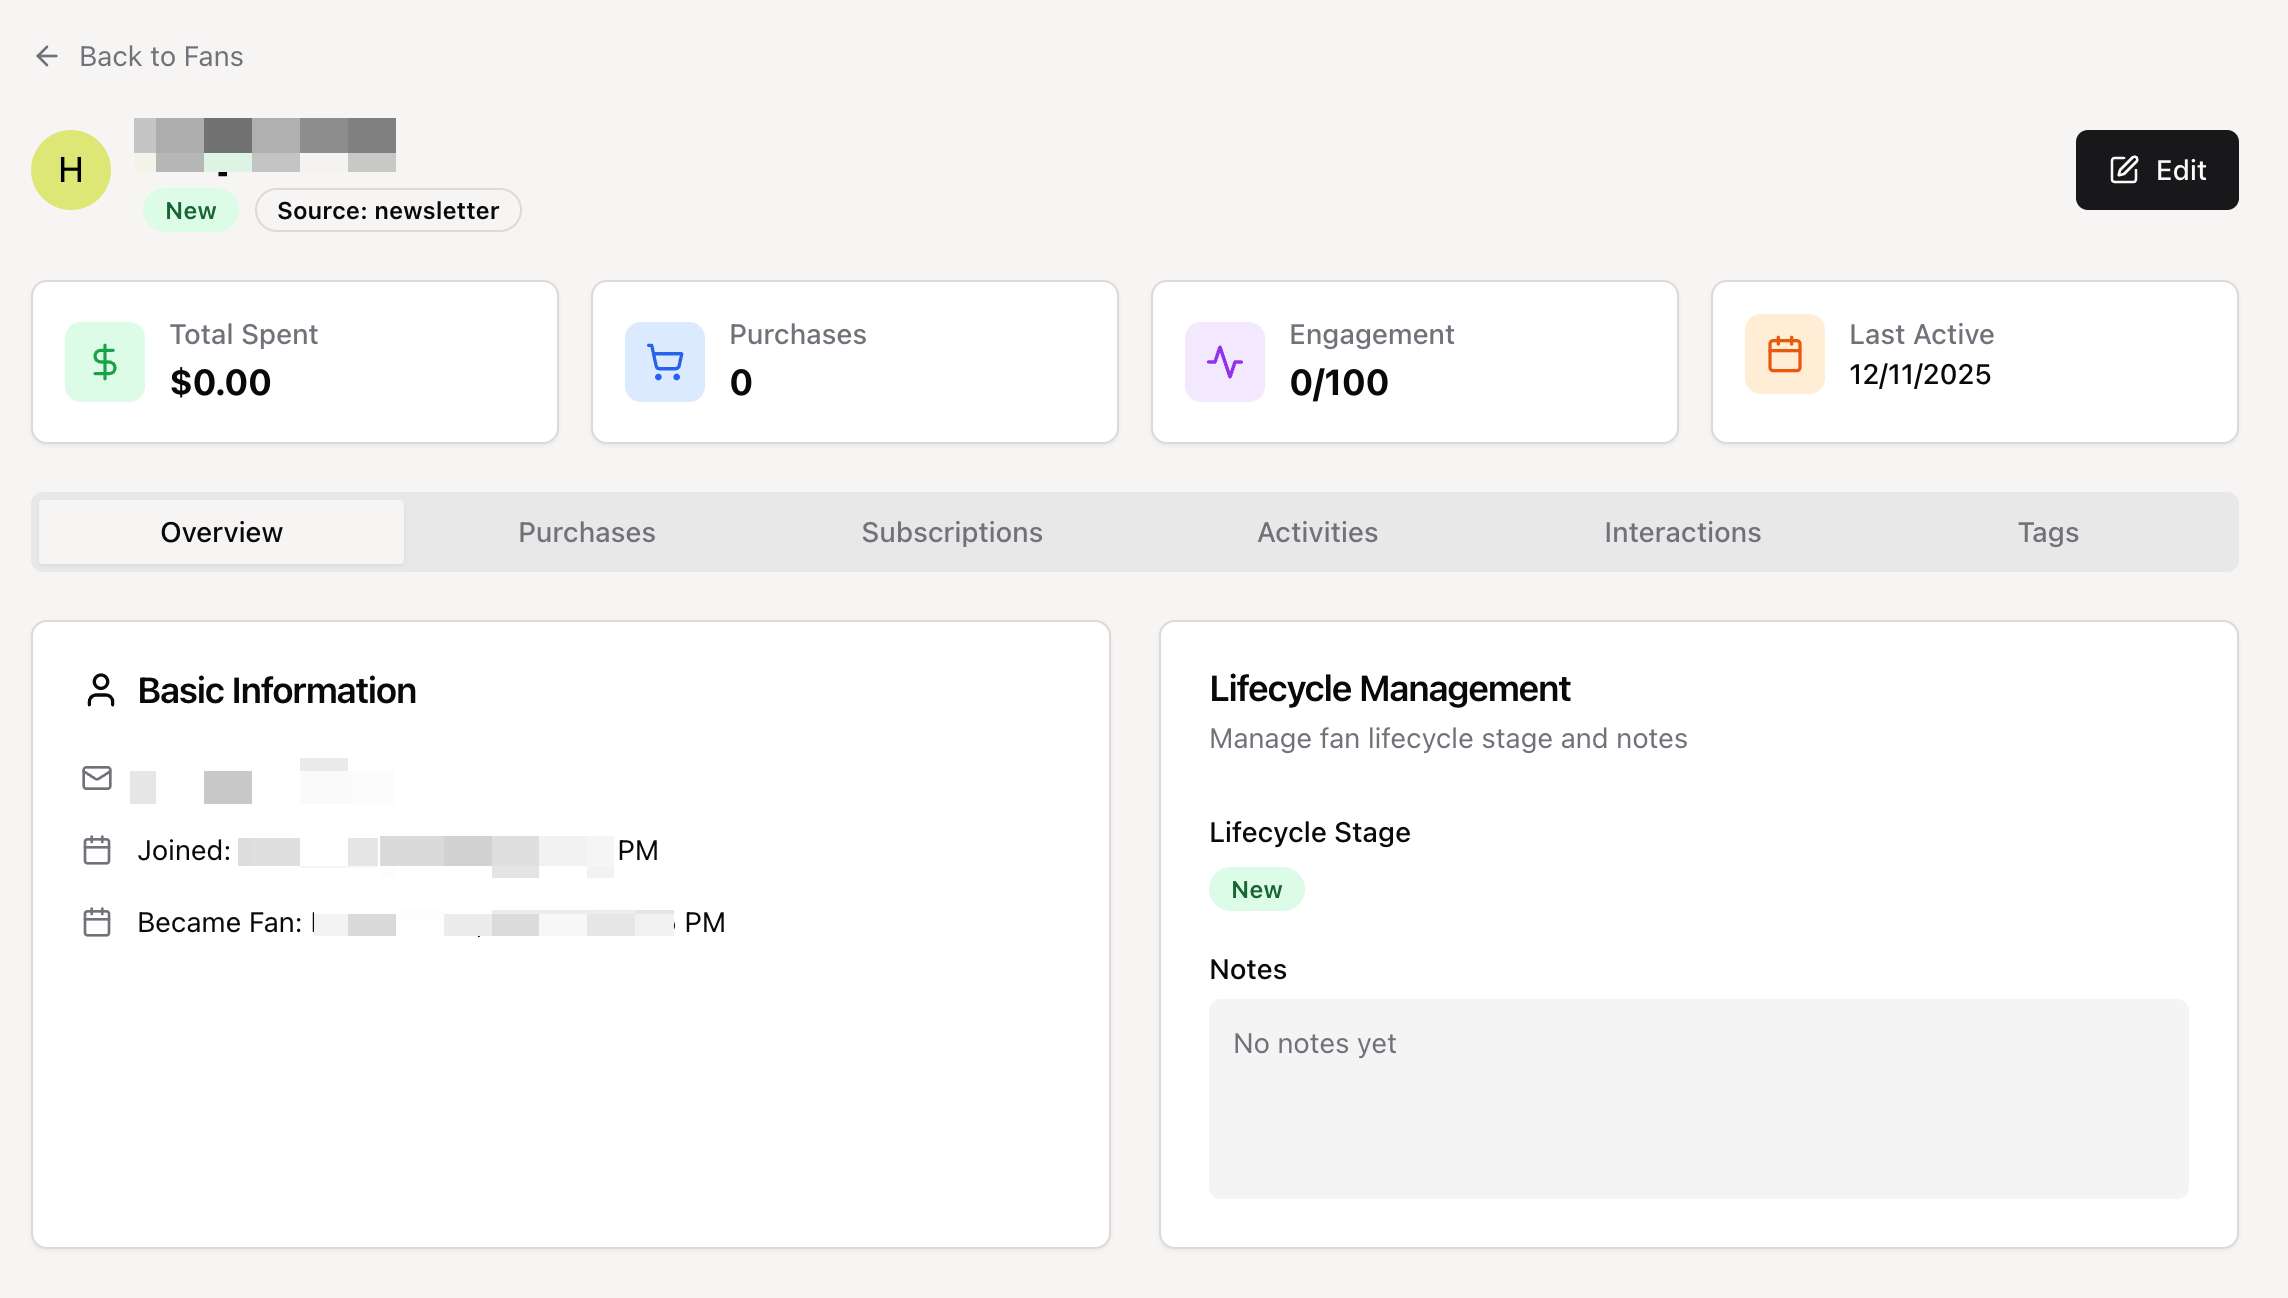Viewport: 2288px width, 1298px height.
Task: Click the Notes text area
Action: [x=1698, y=1098]
